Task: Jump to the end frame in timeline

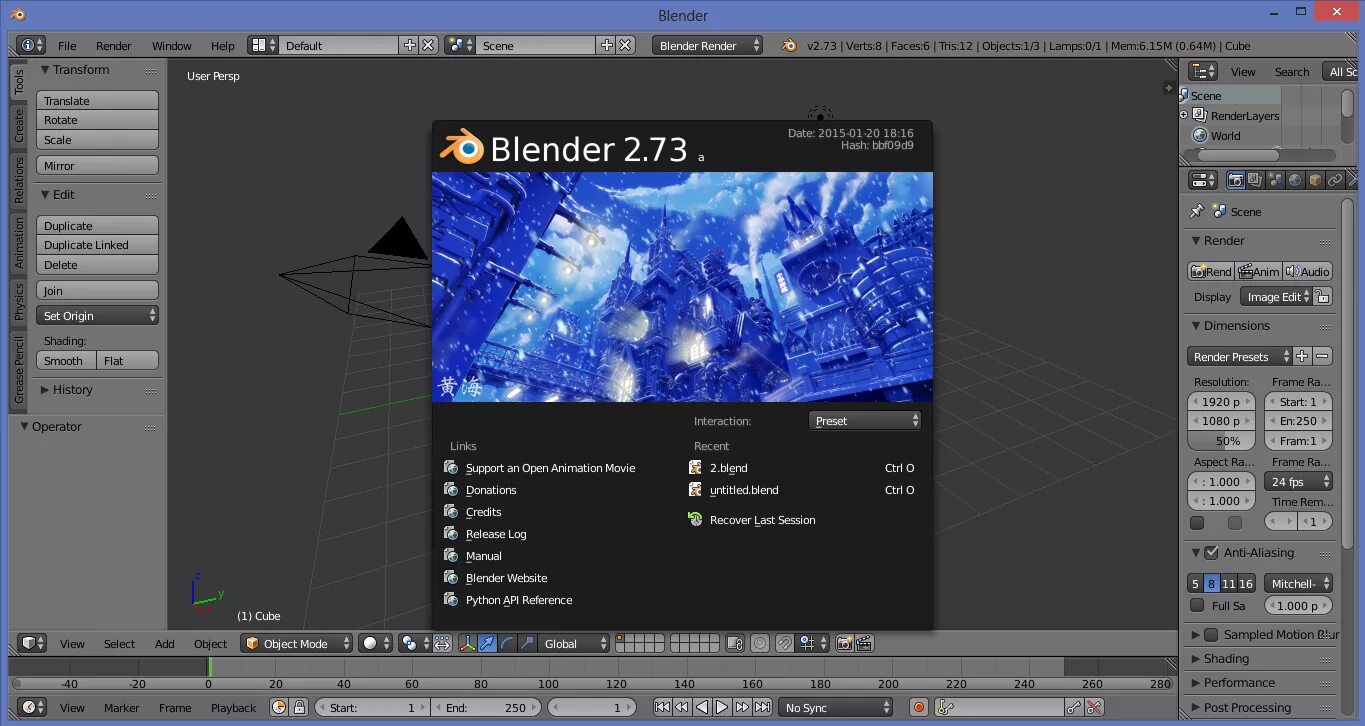Action: point(762,707)
